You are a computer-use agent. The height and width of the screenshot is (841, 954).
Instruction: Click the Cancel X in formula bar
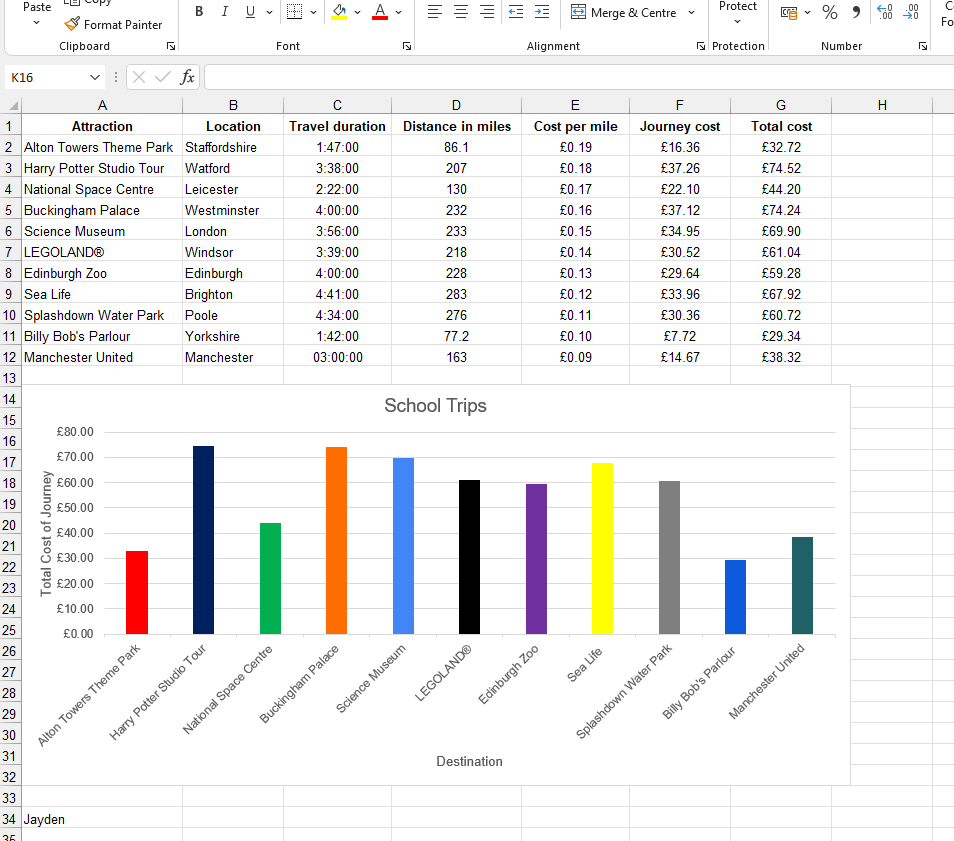pyautogui.click(x=139, y=77)
